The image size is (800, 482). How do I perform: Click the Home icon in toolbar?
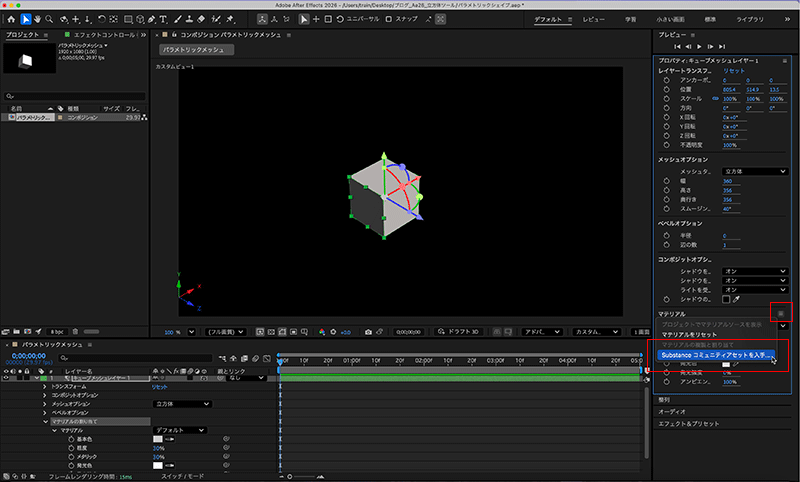[x=11, y=18]
